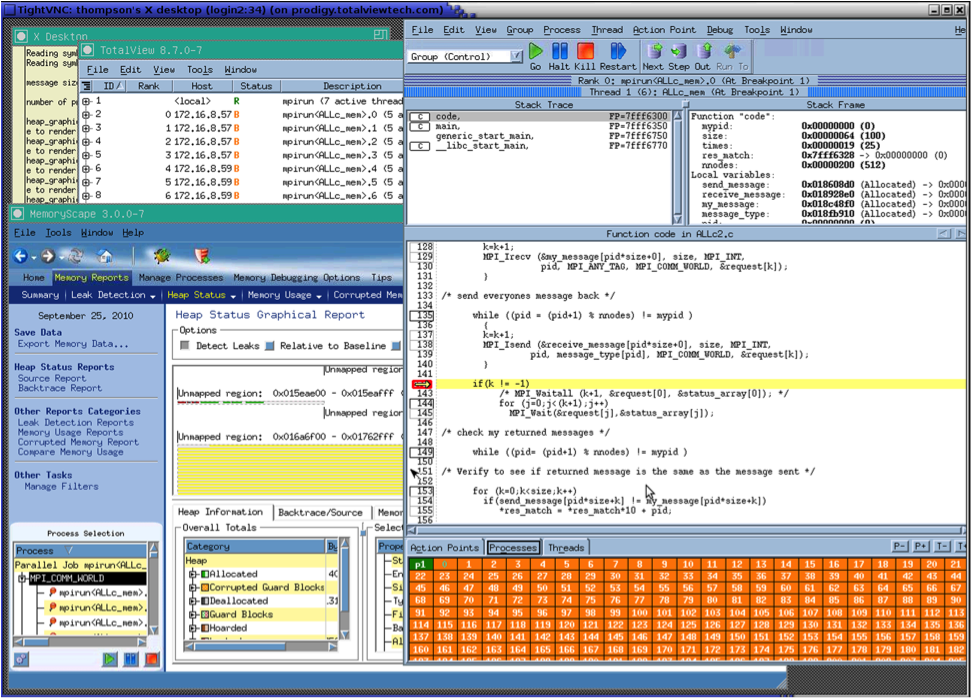Halt the process with the Halt icon
Viewport: 972px width, 698px height.
tap(559, 51)
